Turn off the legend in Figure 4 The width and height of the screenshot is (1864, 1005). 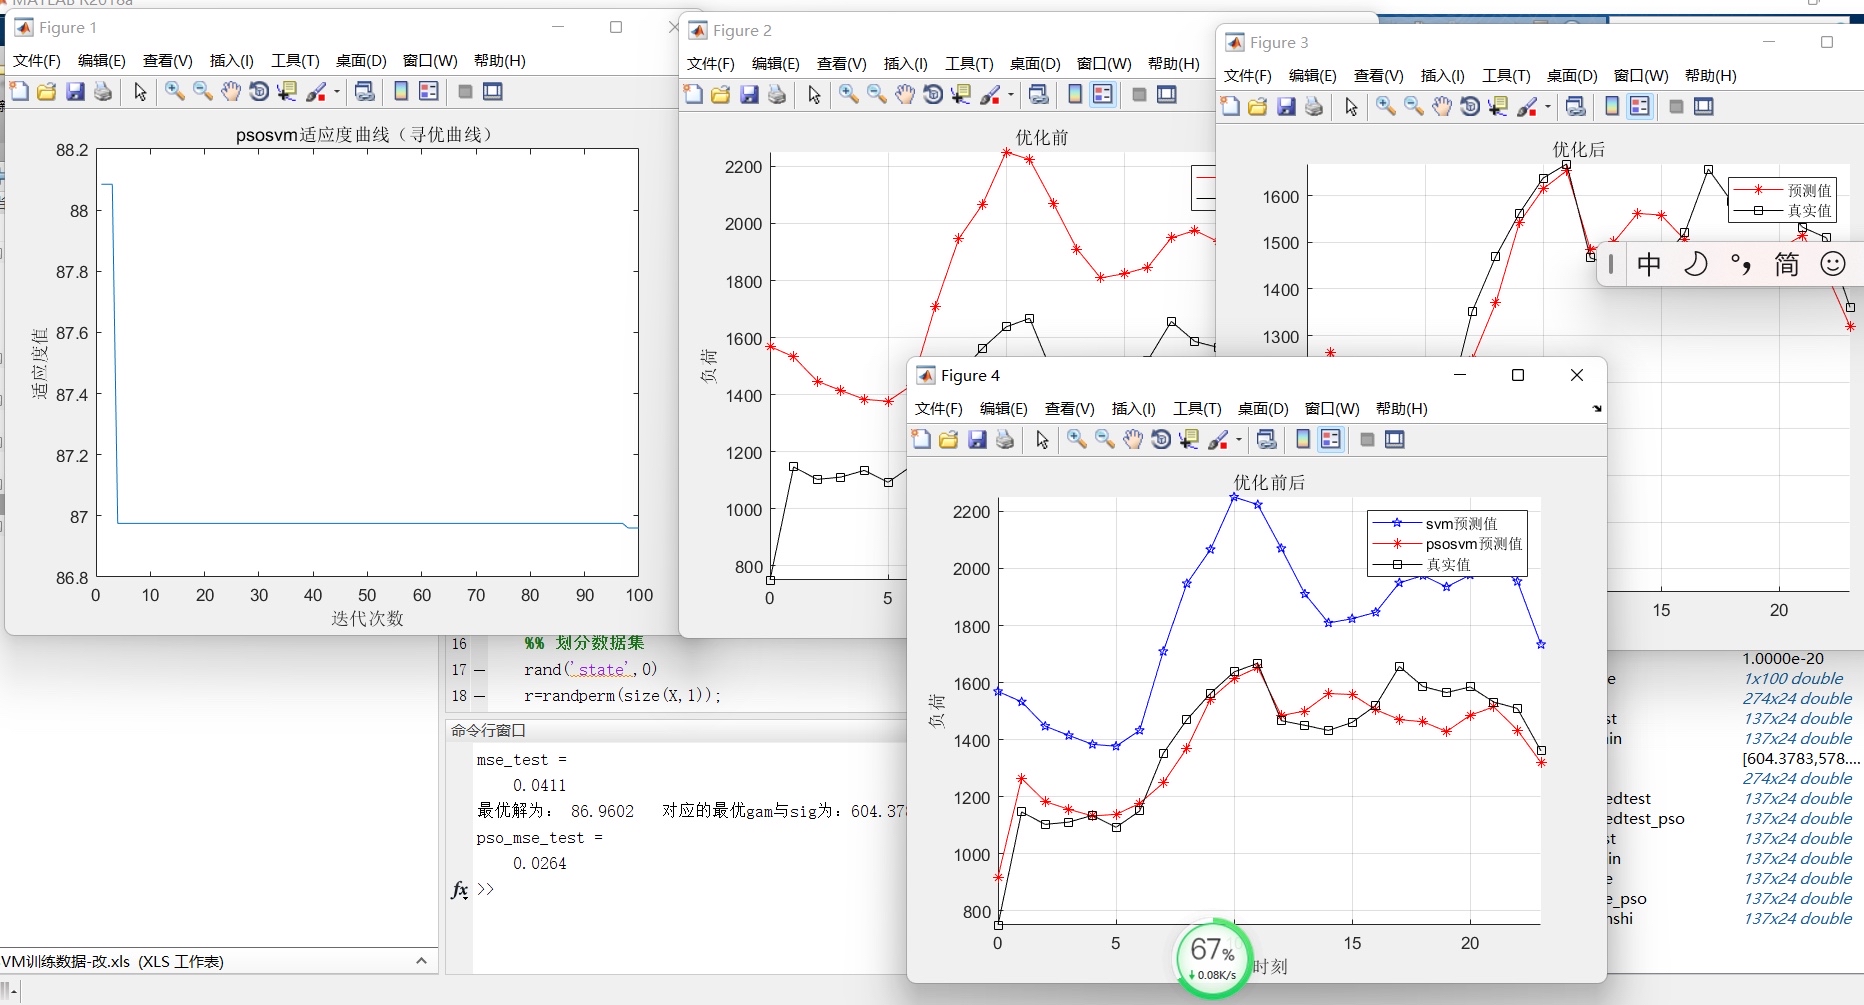pos(1331,440)
